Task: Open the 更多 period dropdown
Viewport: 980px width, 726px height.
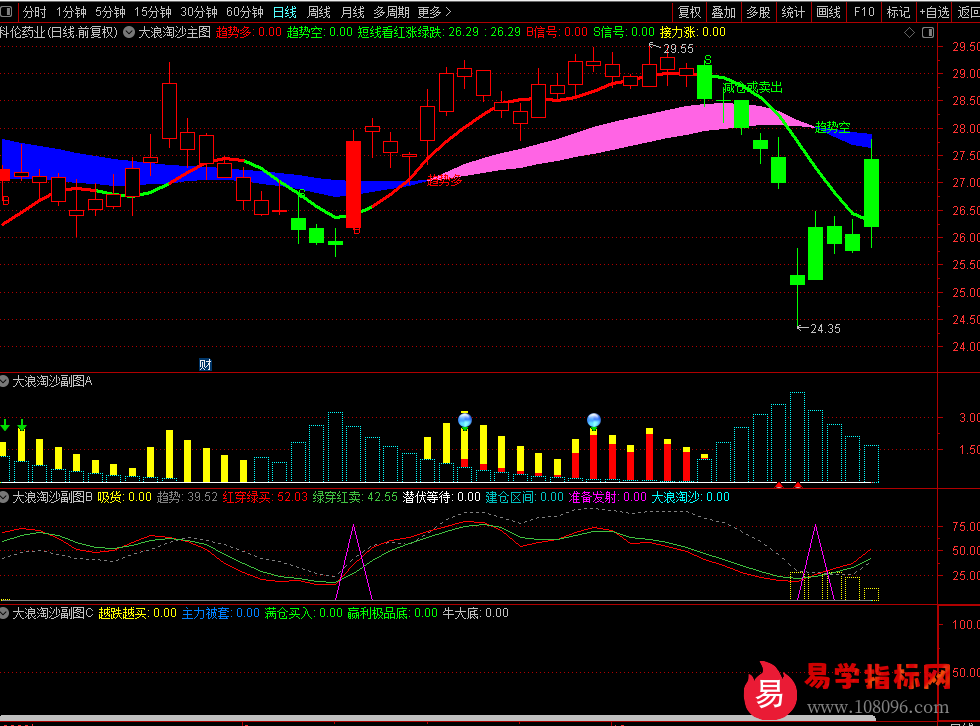Action: [434, 12]
